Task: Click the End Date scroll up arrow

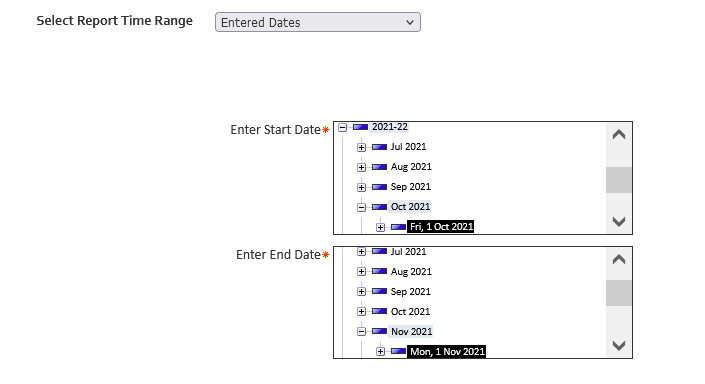Action: coord(619,259)
